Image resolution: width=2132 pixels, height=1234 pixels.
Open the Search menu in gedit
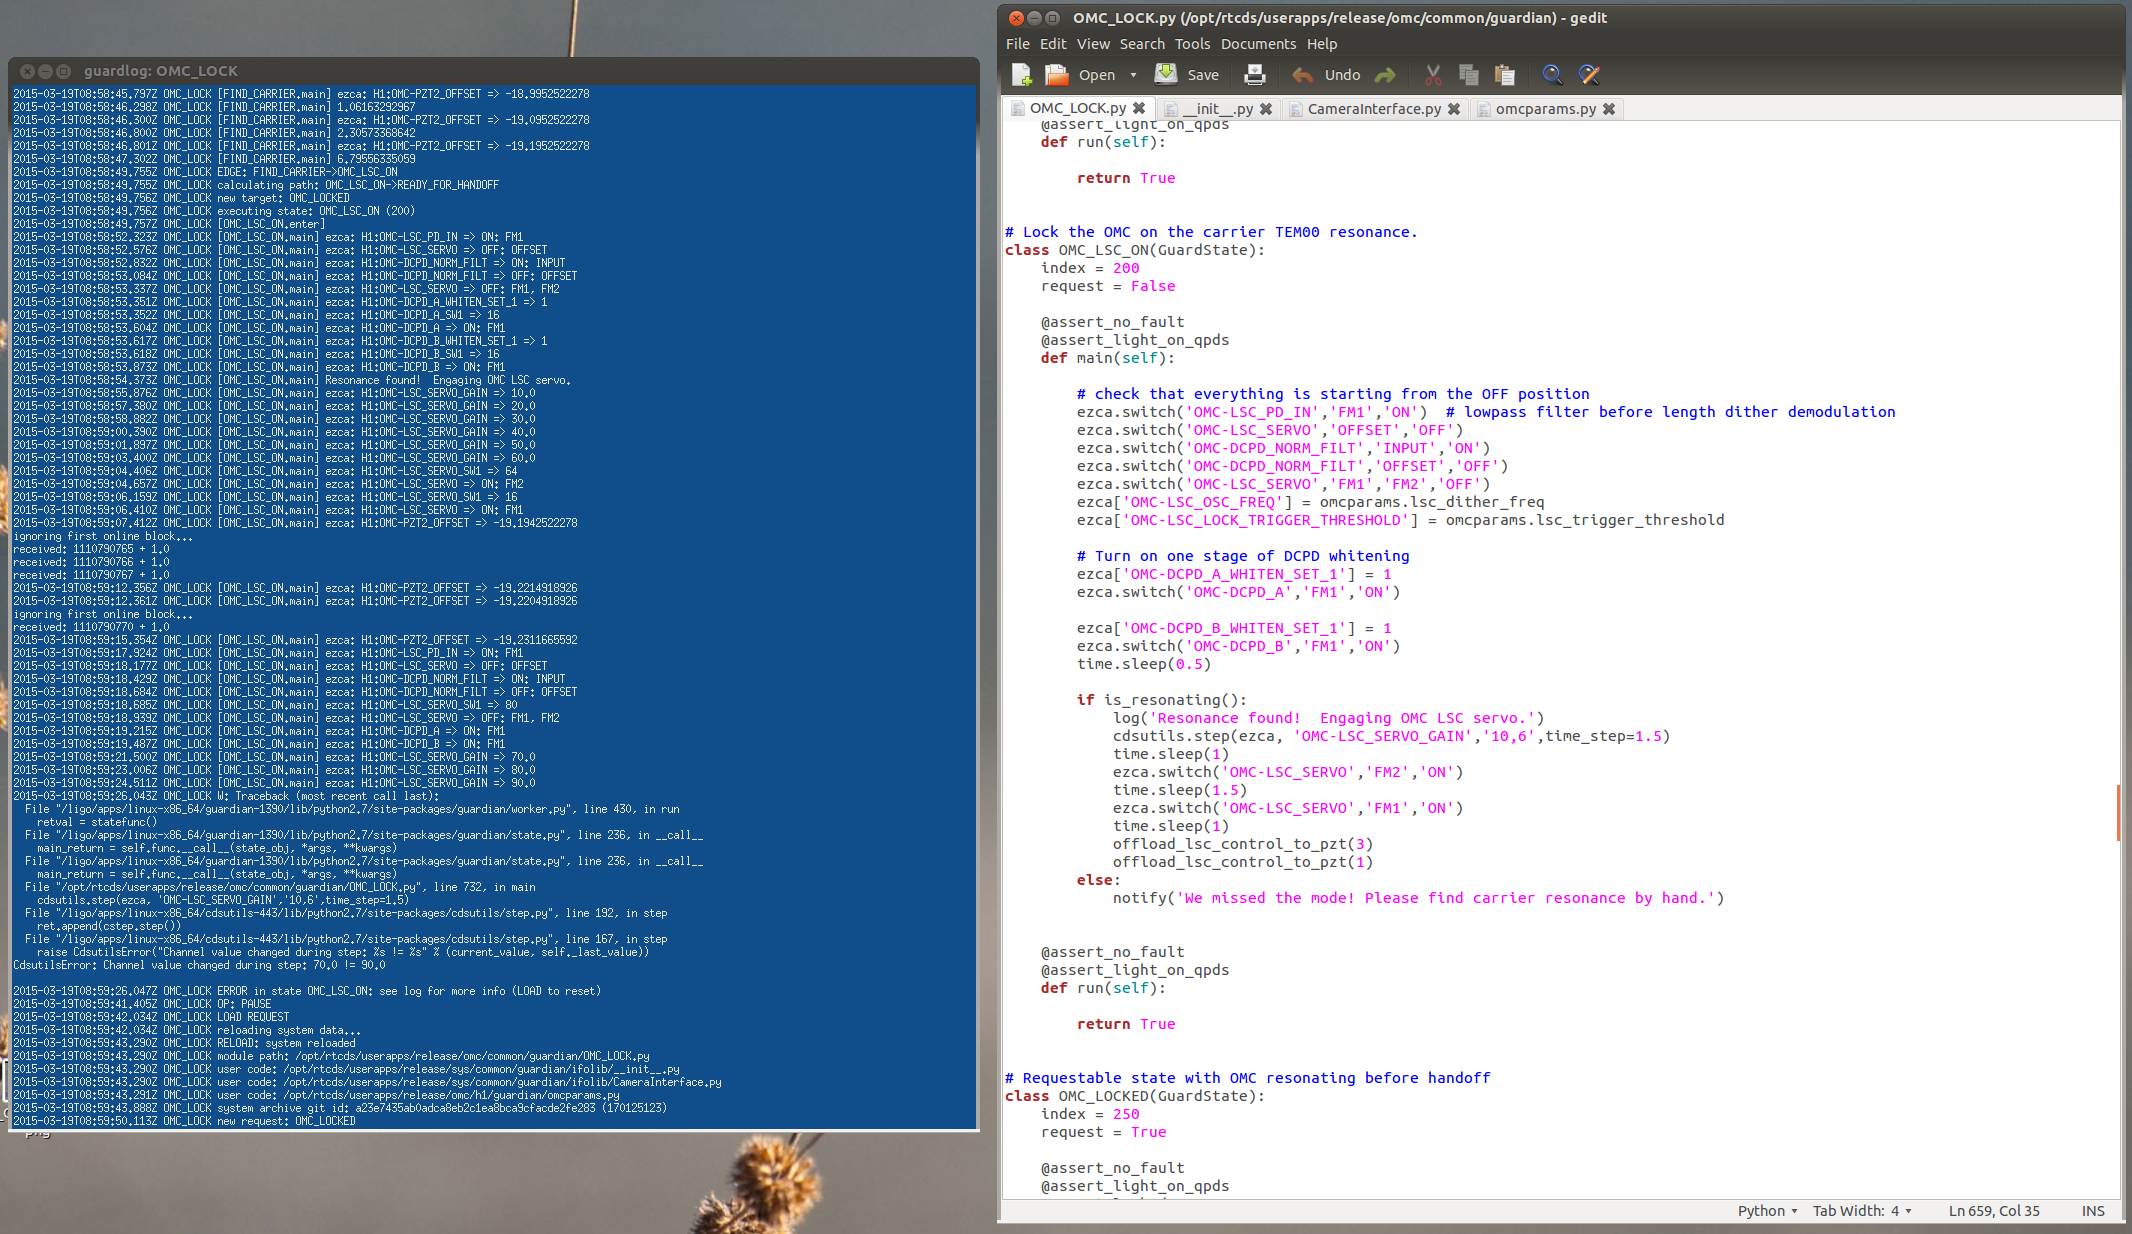pyautogui.click(x=1142, y=44)
